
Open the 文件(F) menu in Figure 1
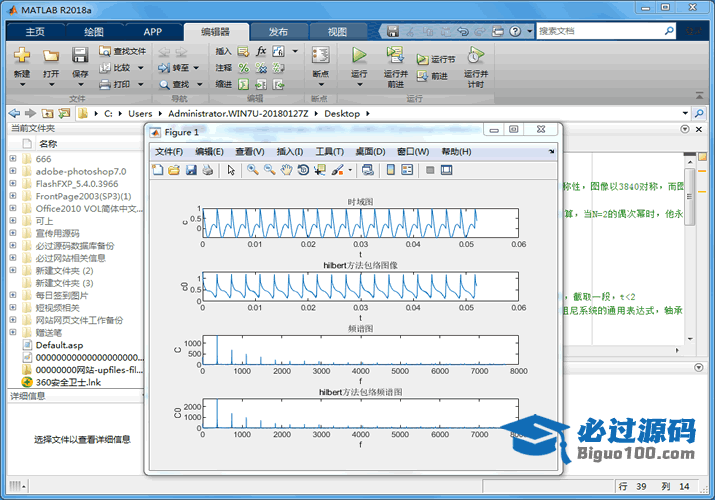pos(169,151)
